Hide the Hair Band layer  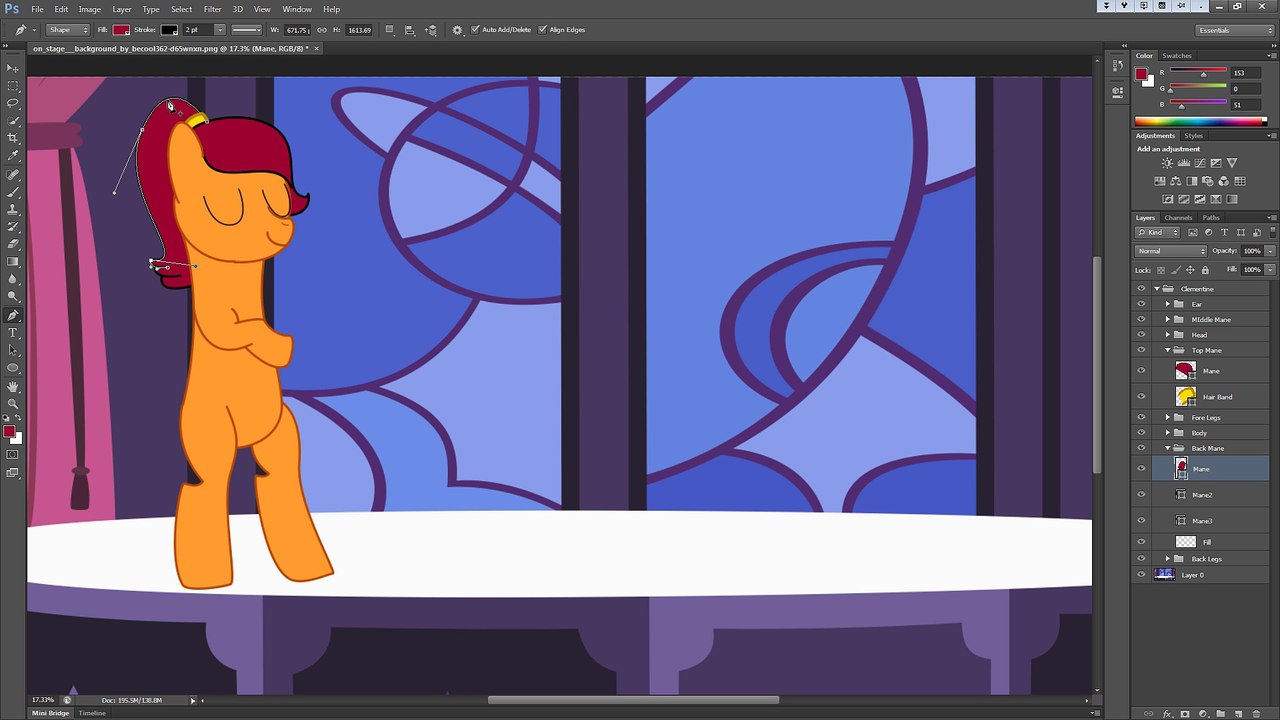(x=1141, y=397)
